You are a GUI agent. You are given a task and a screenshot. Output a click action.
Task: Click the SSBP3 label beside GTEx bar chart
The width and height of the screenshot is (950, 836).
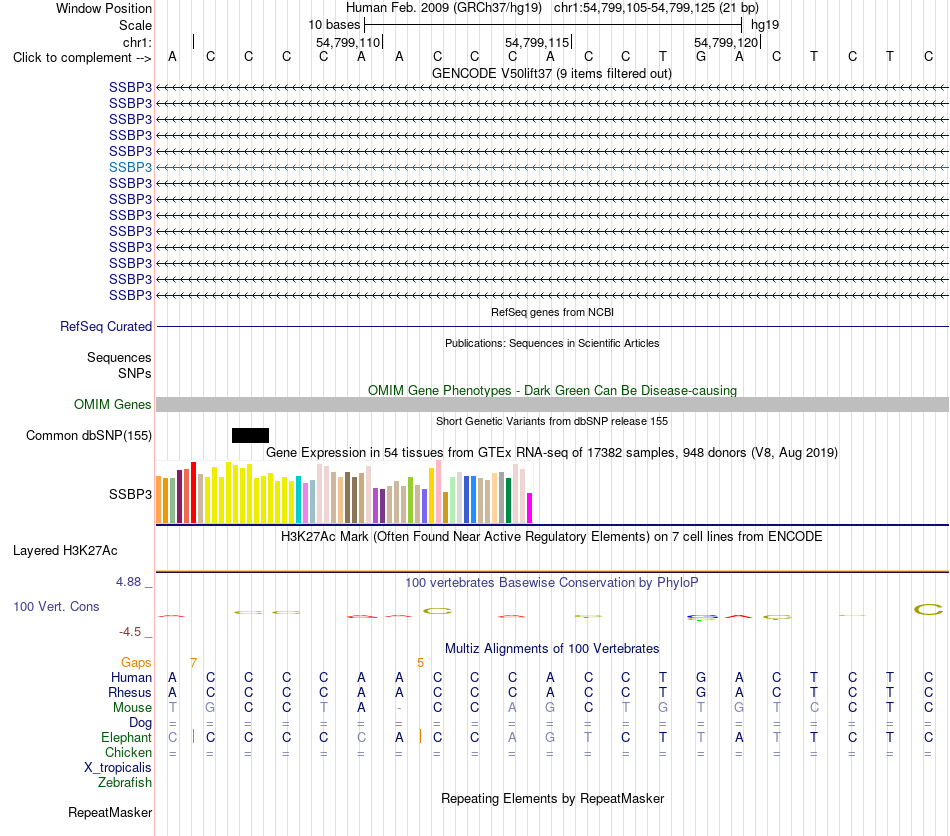130,494
